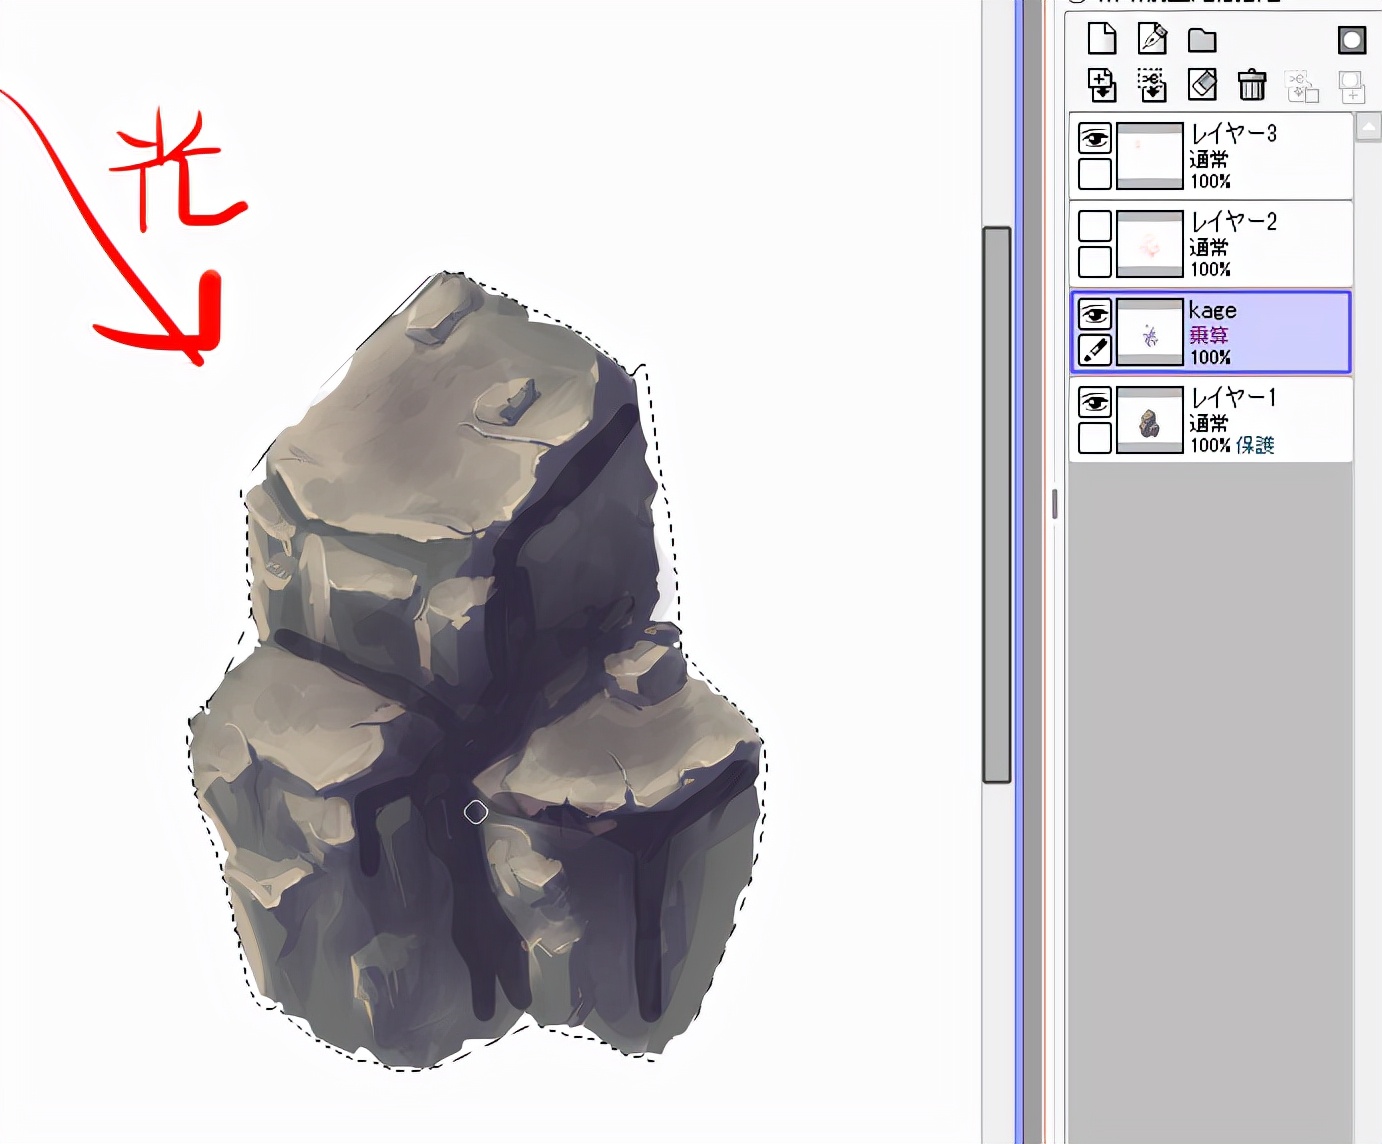Check the lower box on レイヤー3
Screen dimensions: 1382x1144
pos(1095,174)
